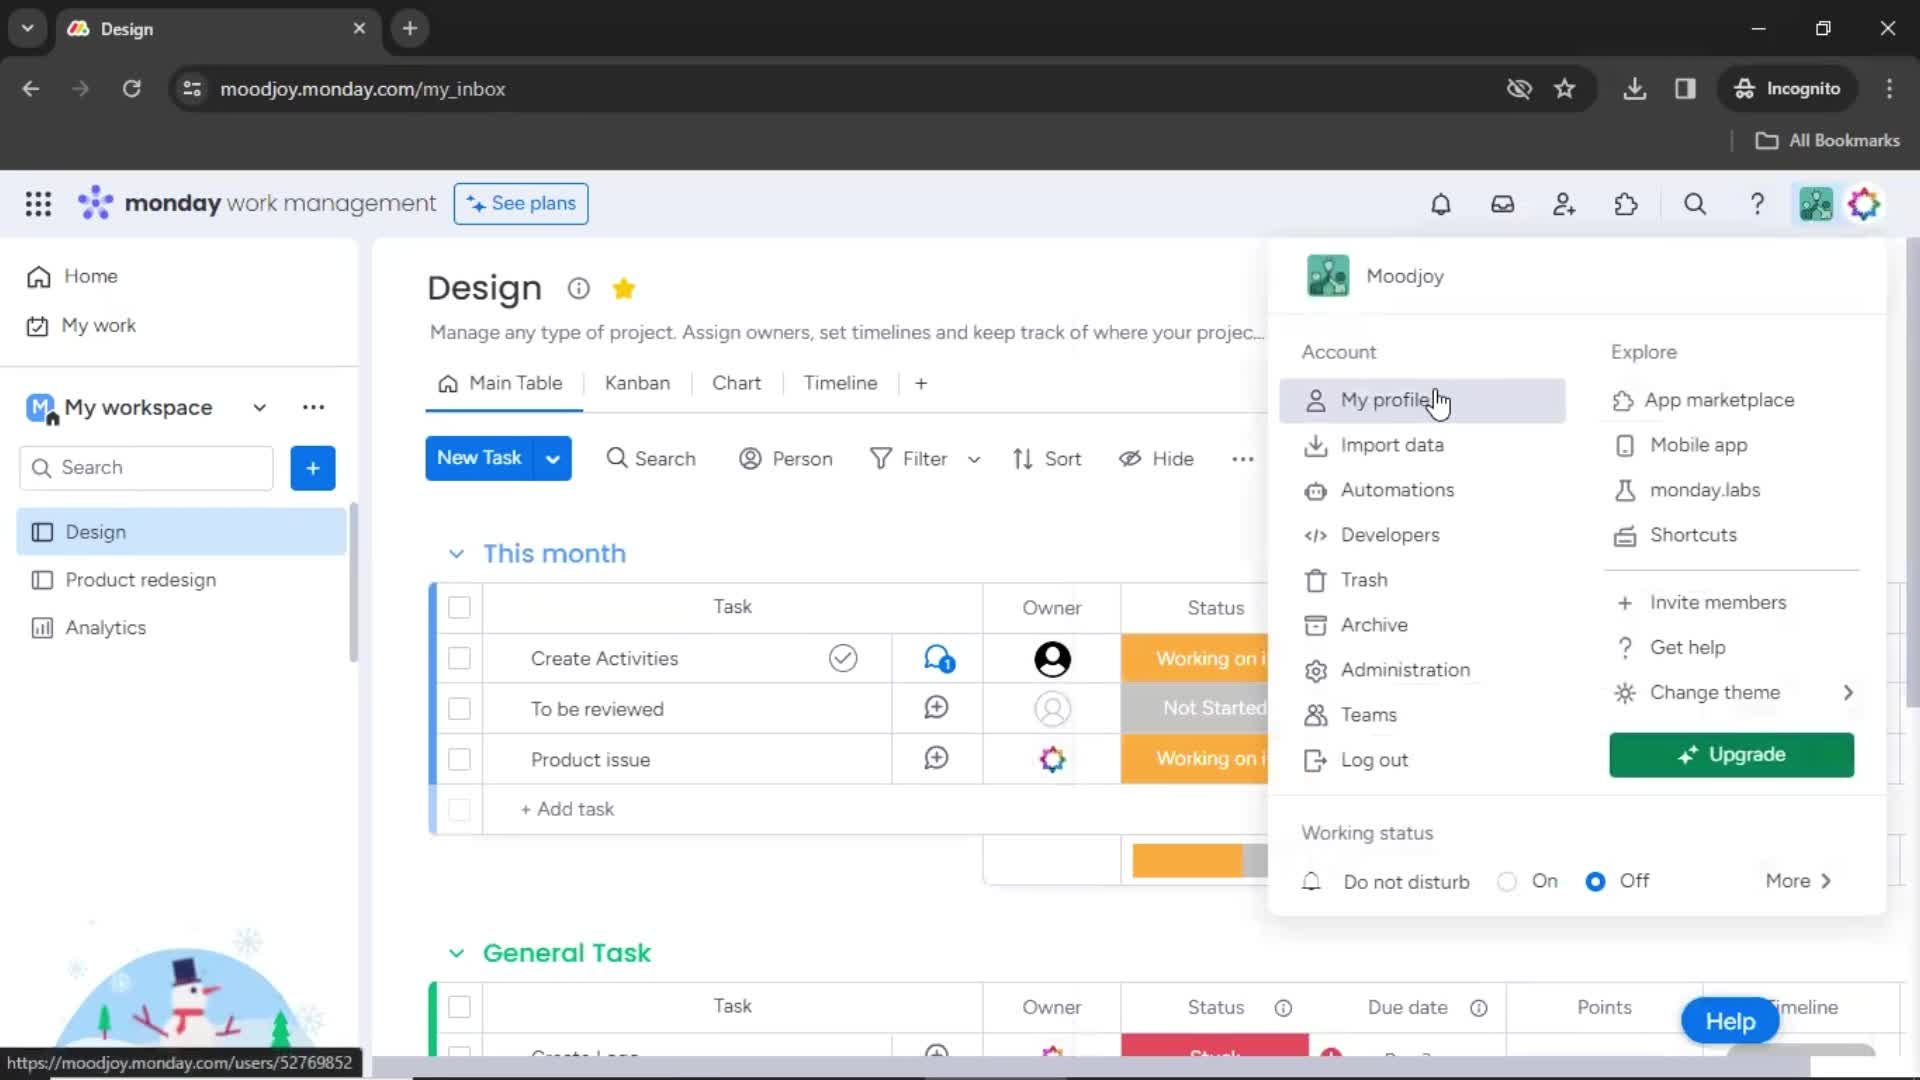Toggle Do not disturb to On
This screenshot has height=1080, width=1920.
coord(1506,881)
